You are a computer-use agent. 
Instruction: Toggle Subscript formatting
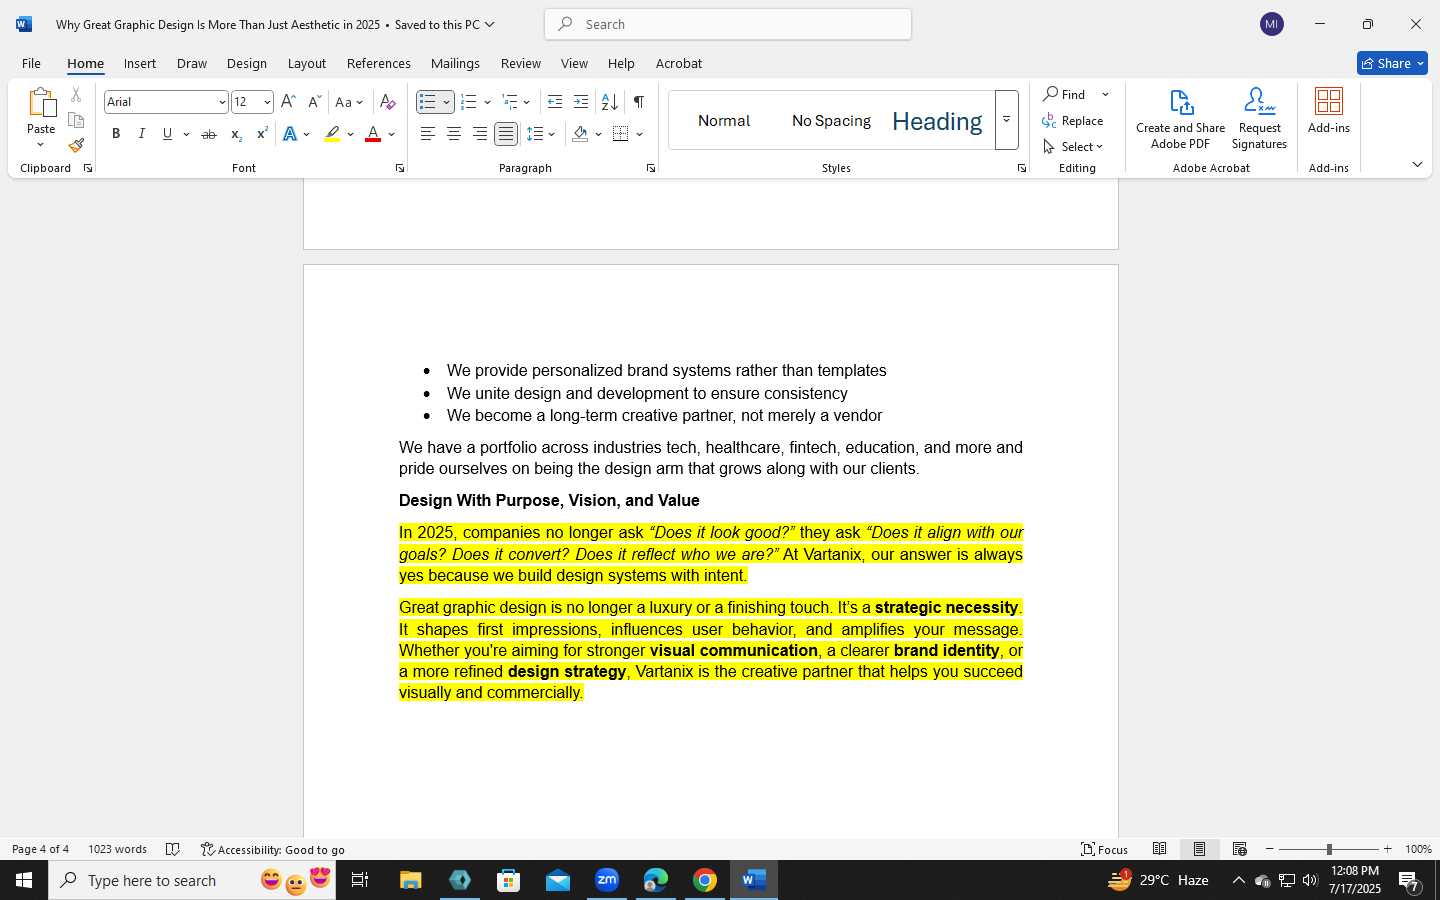(236, 134)
